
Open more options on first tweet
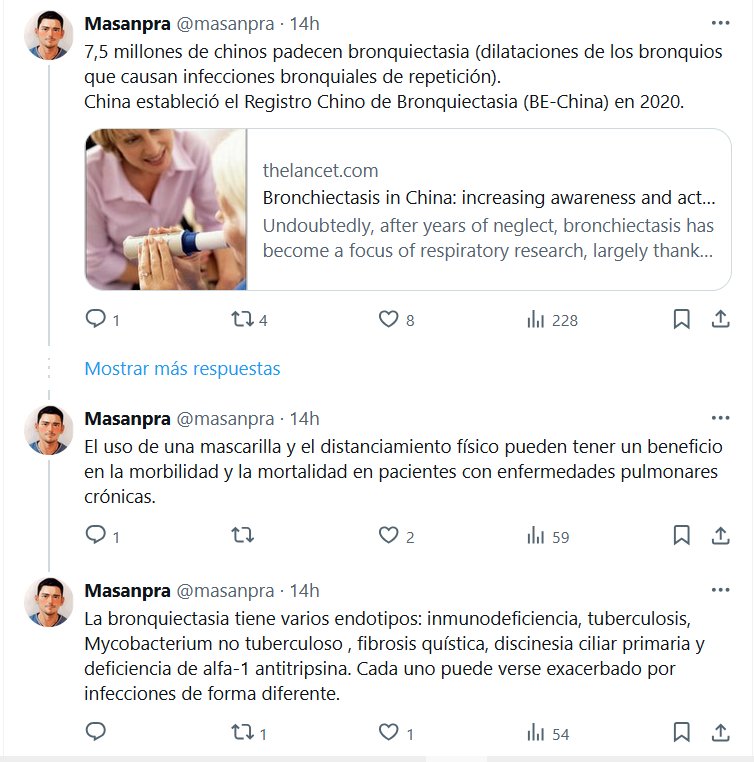720,23
